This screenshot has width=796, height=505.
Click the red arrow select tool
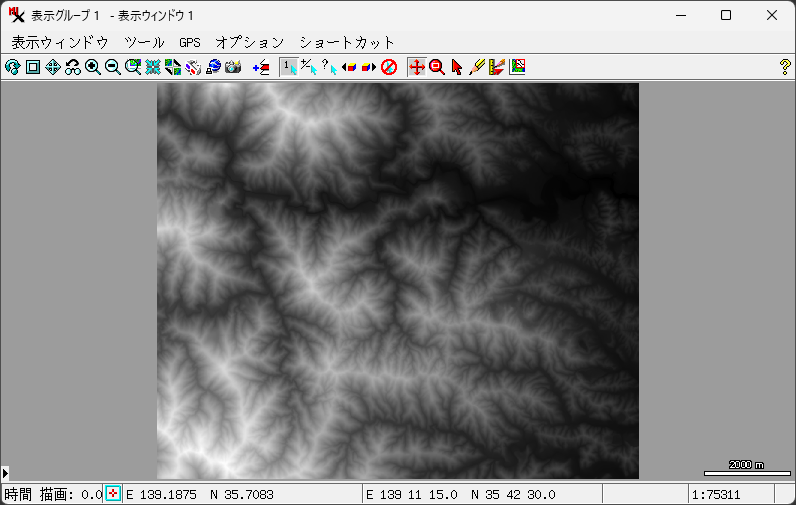[x=457, y=67]
